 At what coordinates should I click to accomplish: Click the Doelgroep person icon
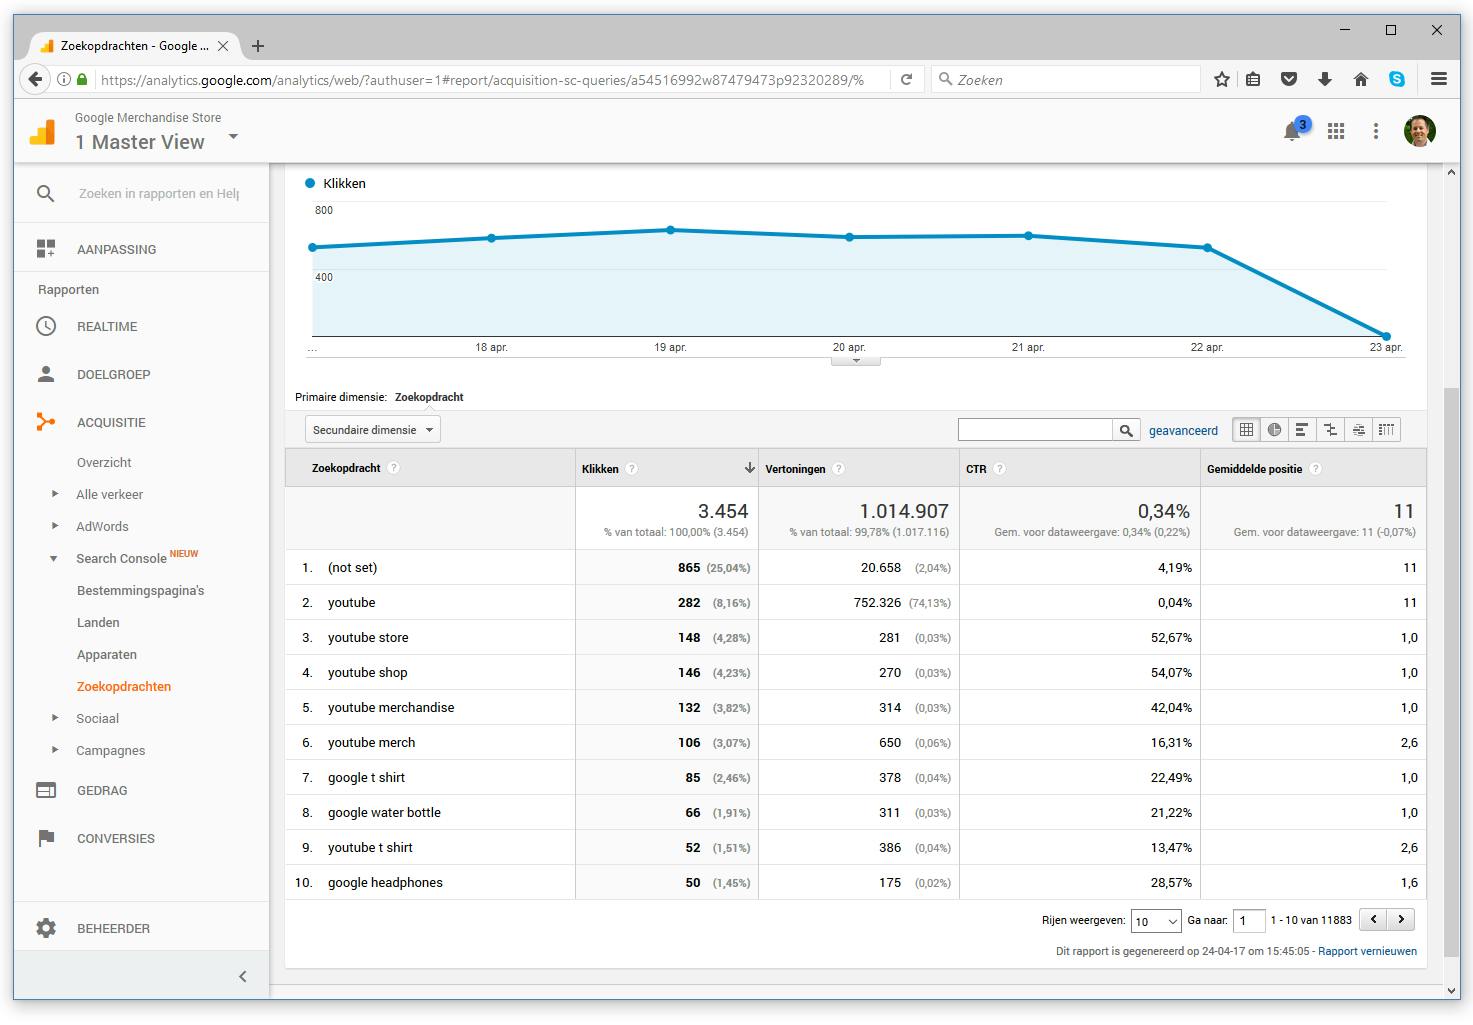[46, 374]
